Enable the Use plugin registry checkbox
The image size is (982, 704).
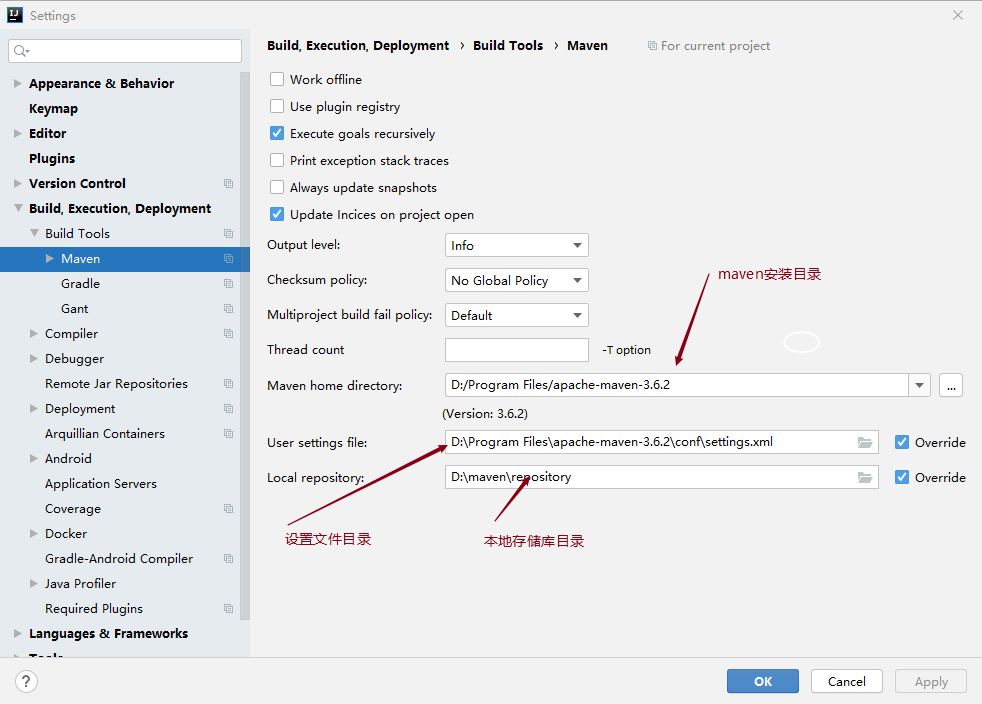click(x=277, y=106)
